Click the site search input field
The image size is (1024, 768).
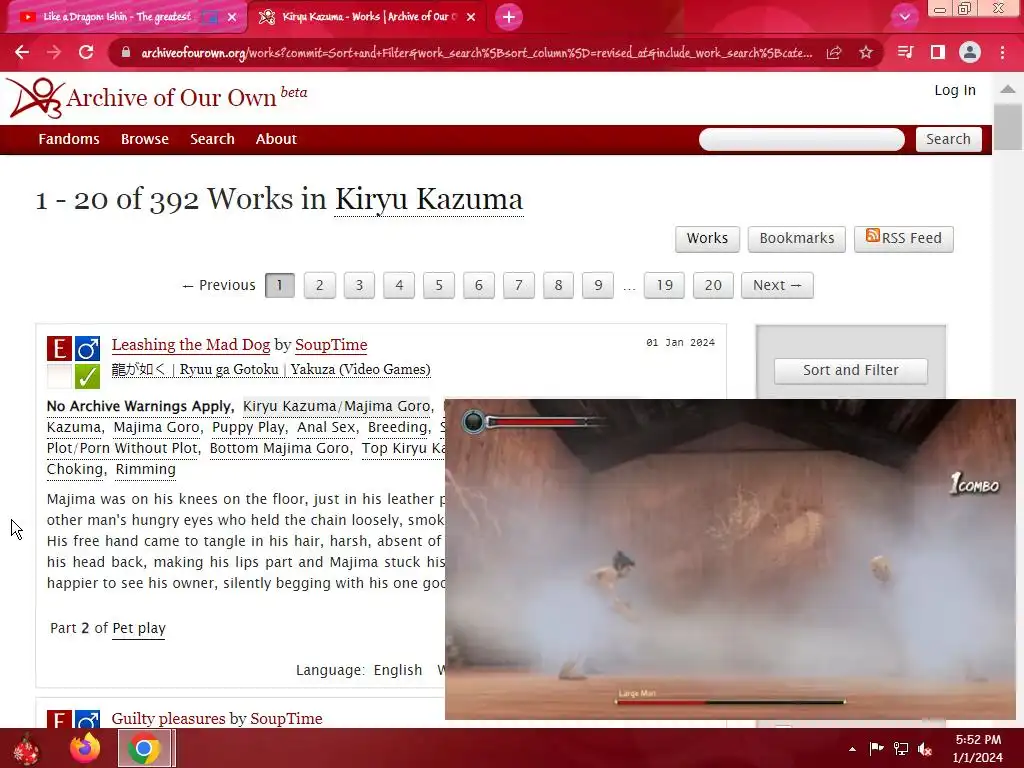point(801,139)
